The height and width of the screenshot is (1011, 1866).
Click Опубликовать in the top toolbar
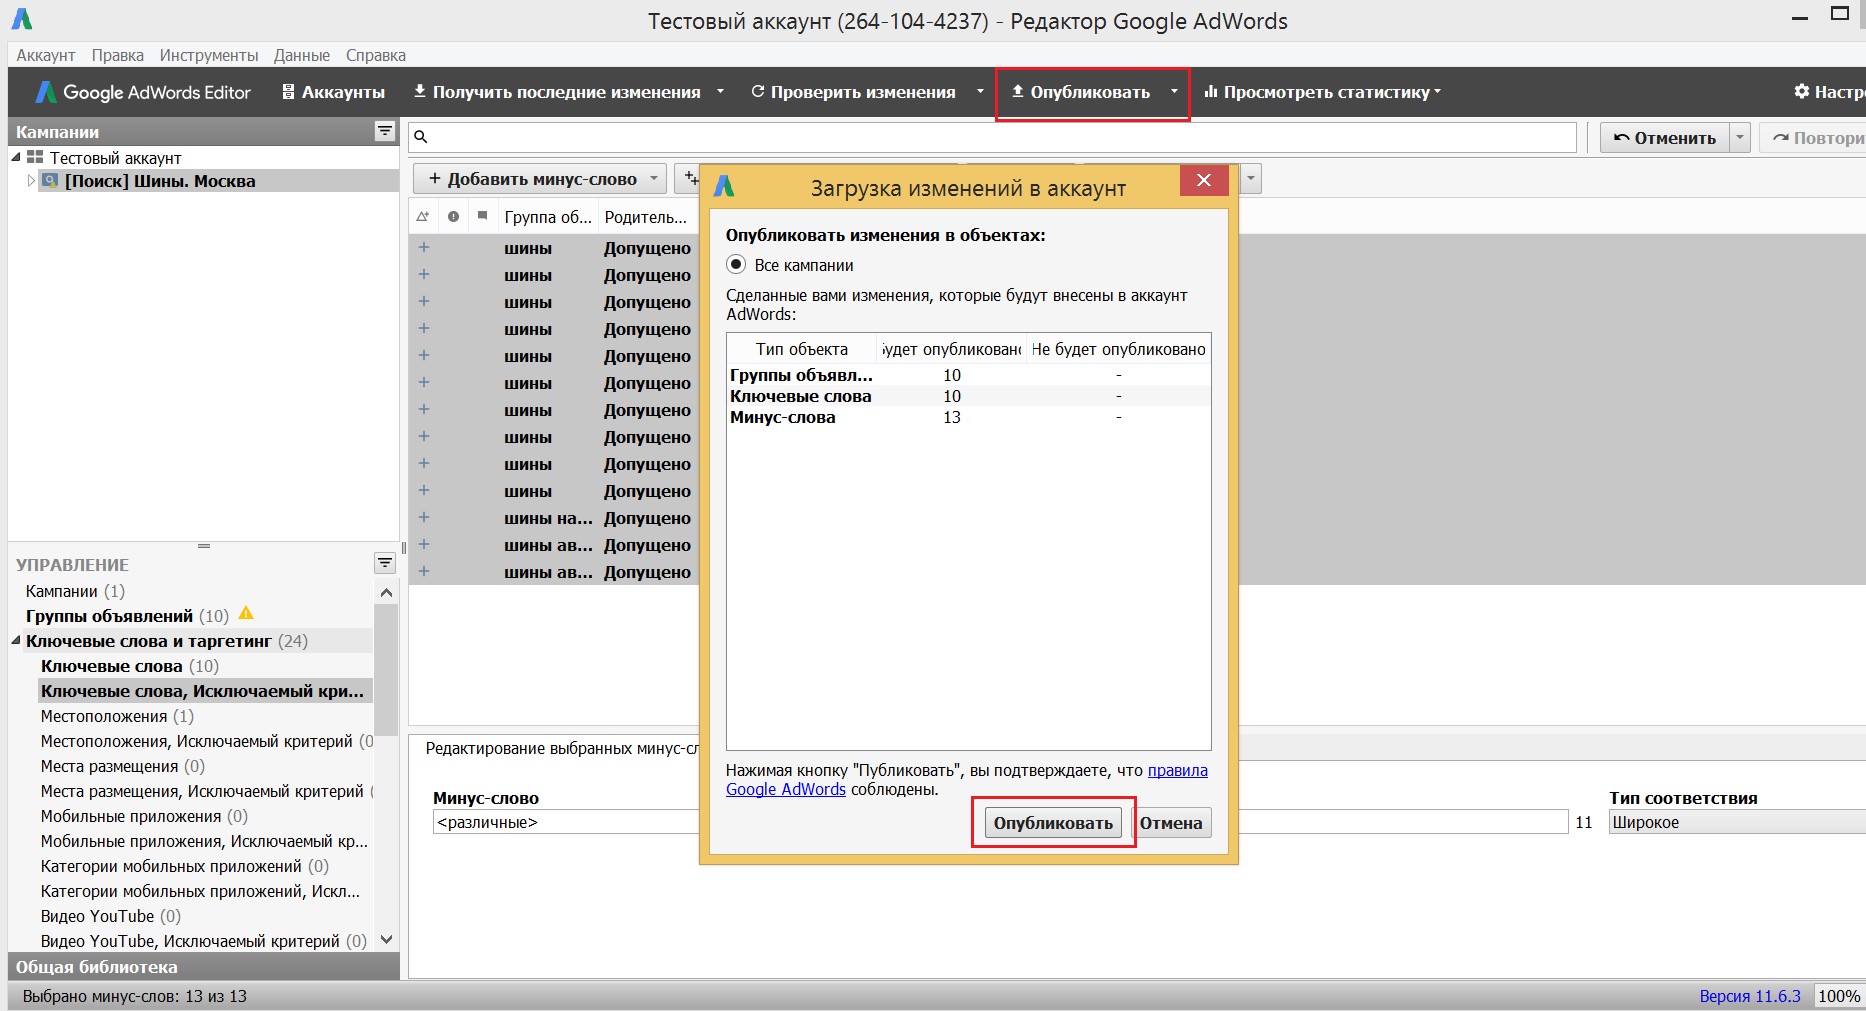coord(1081,92)
